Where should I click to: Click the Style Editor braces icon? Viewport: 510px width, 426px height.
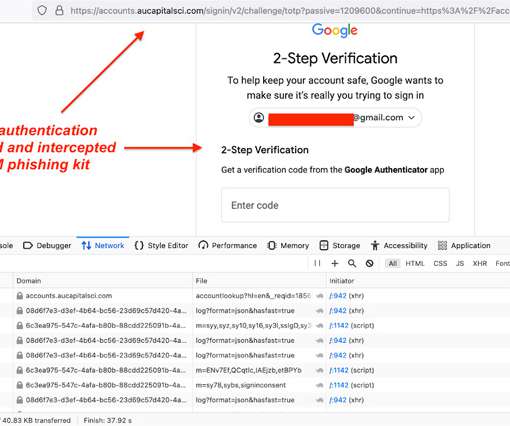[x=139, y=246]
